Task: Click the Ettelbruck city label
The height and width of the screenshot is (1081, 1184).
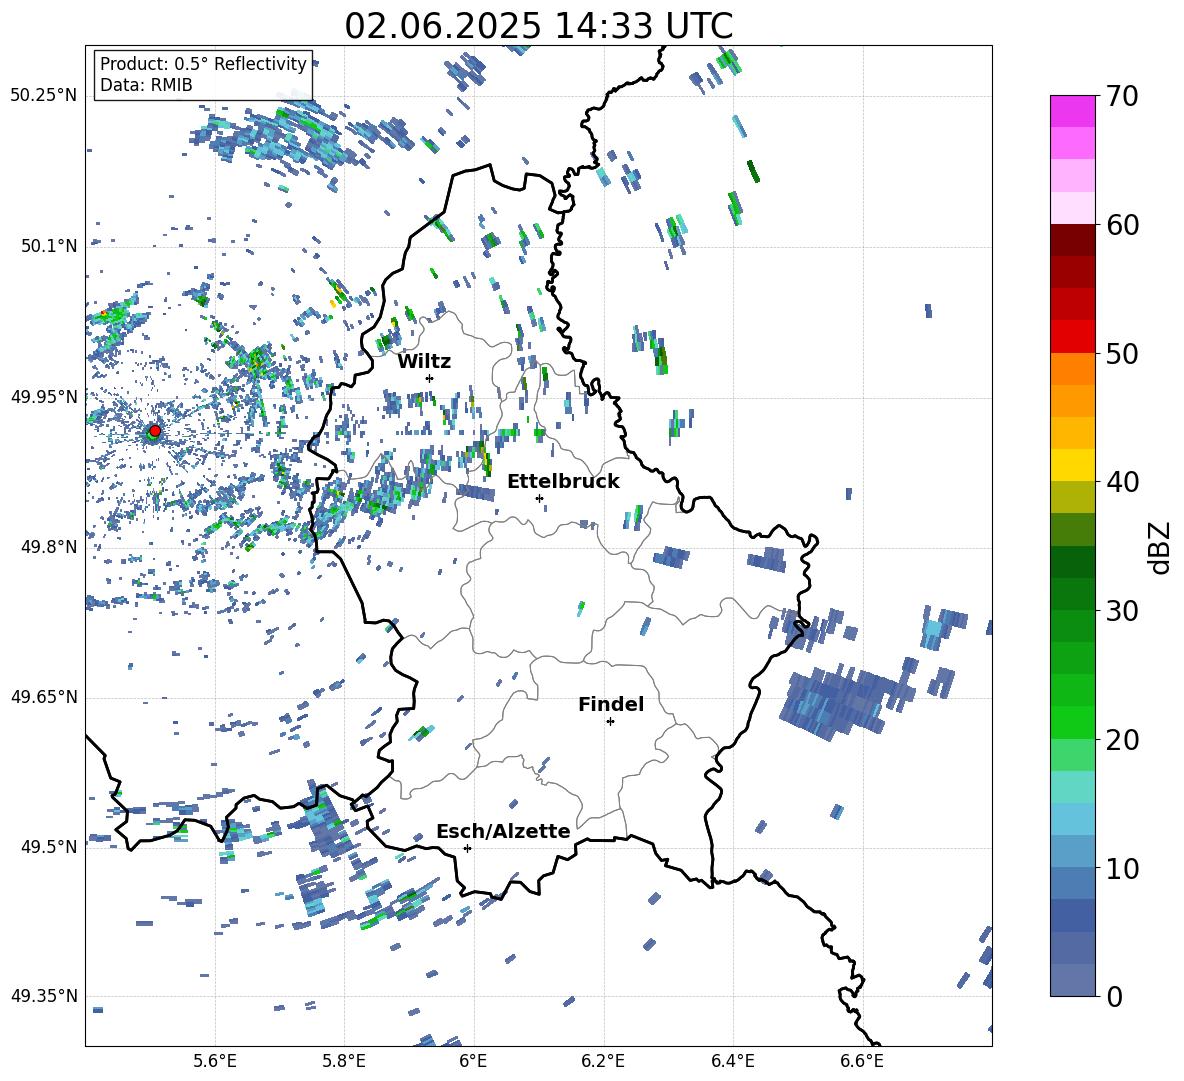Action: click(x=563, y=482)
